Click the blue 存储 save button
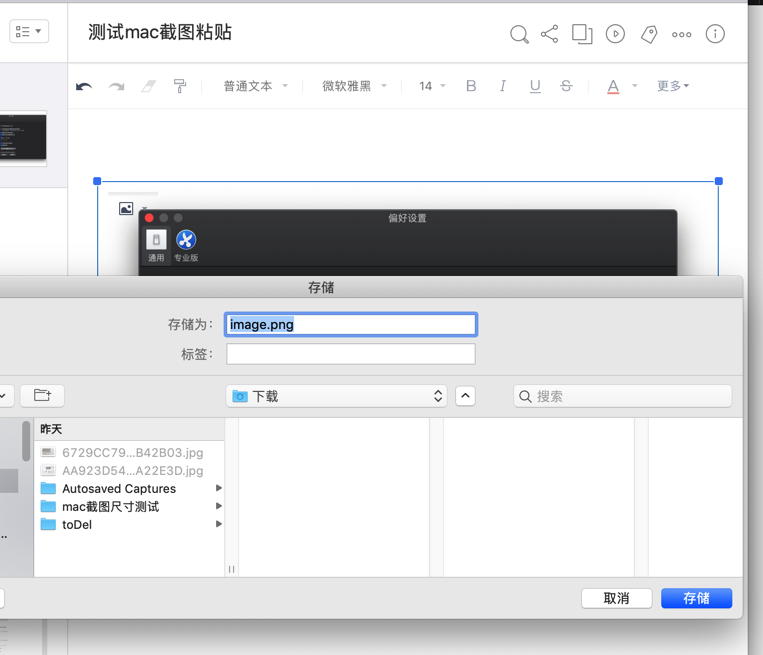 [x=696, y=598]
